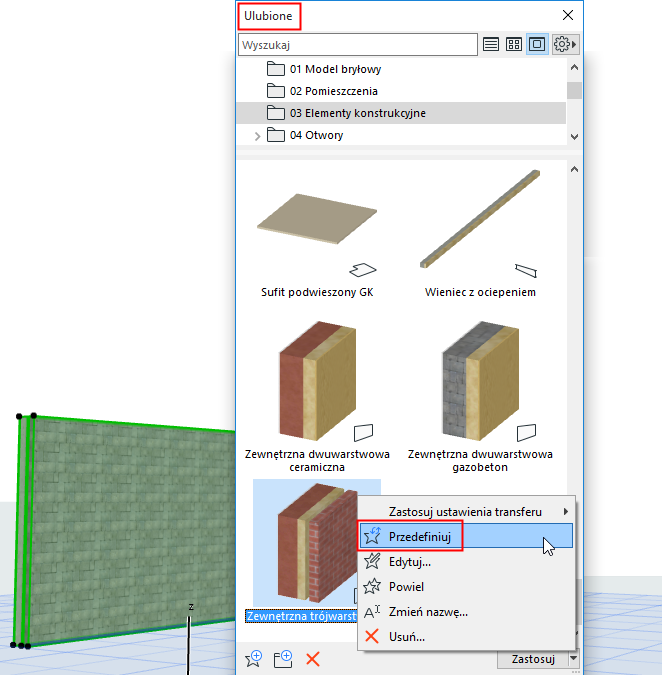662x675 pixels.
Task: Click the new favorite star-plus icon
Action: tap(254, 659)
